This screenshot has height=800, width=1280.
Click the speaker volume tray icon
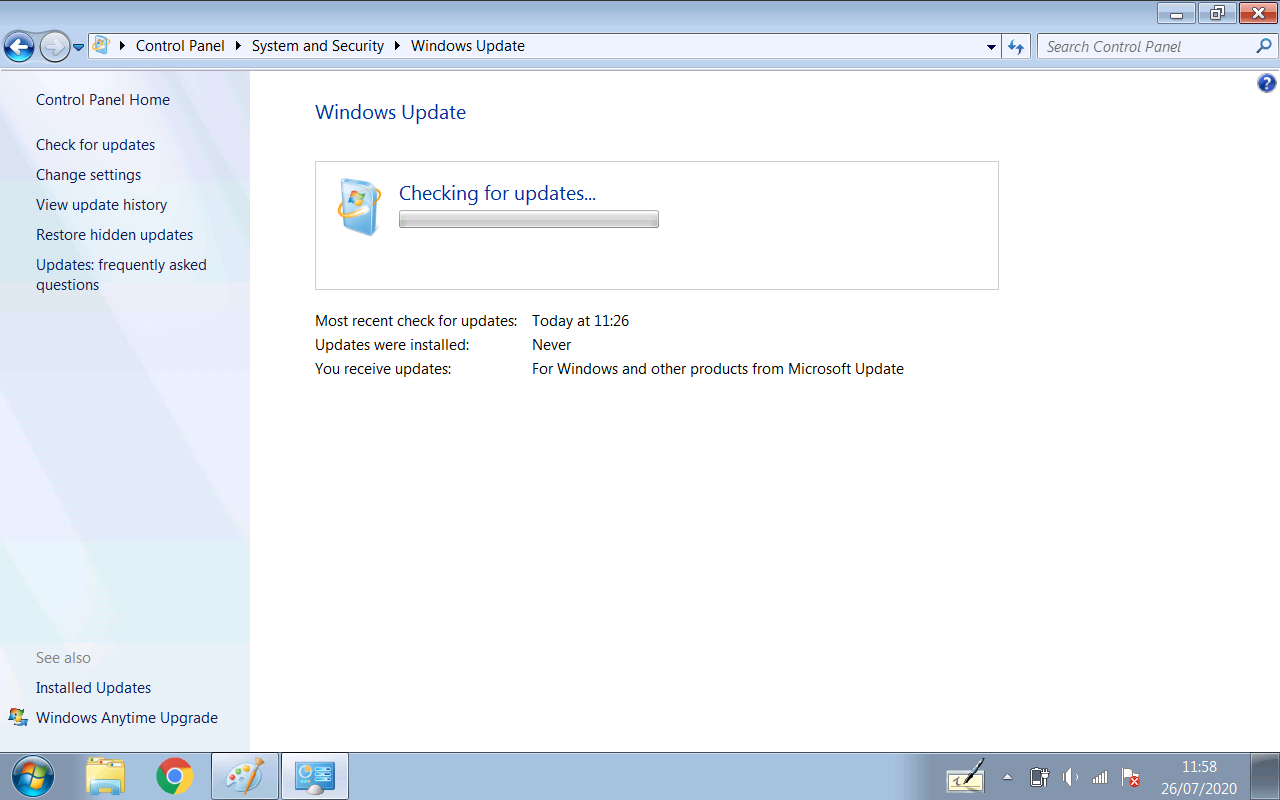pyautogui.click(x=1069, y=778)
